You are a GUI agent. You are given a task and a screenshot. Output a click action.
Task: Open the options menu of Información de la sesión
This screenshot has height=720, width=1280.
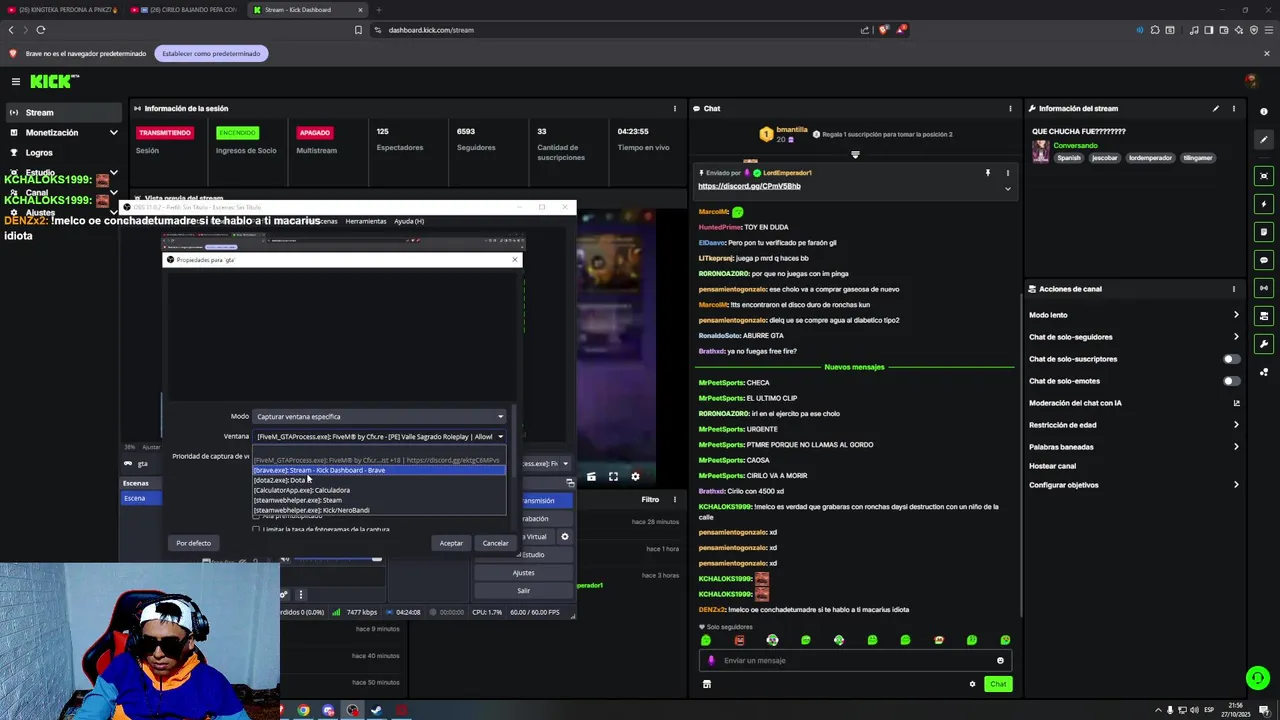[675, 108]
